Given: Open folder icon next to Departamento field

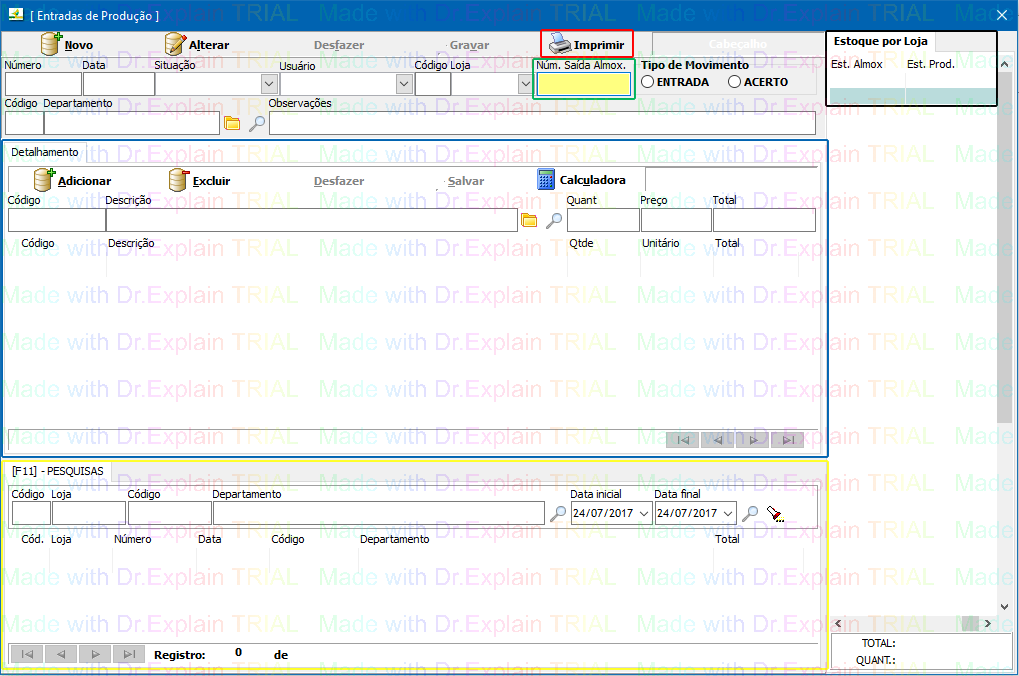Looking at the screenshot, I should tap(233, 123).
